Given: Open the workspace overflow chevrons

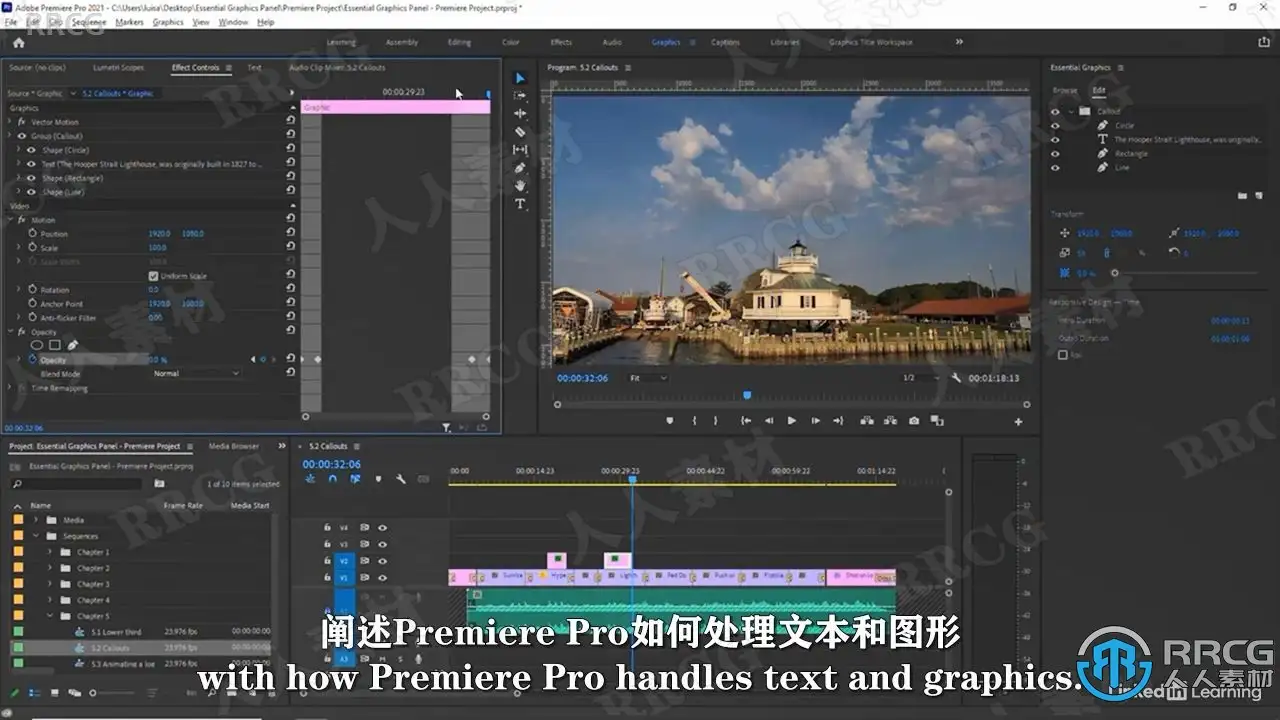Looking at the screenshot, I should point(959,42).
